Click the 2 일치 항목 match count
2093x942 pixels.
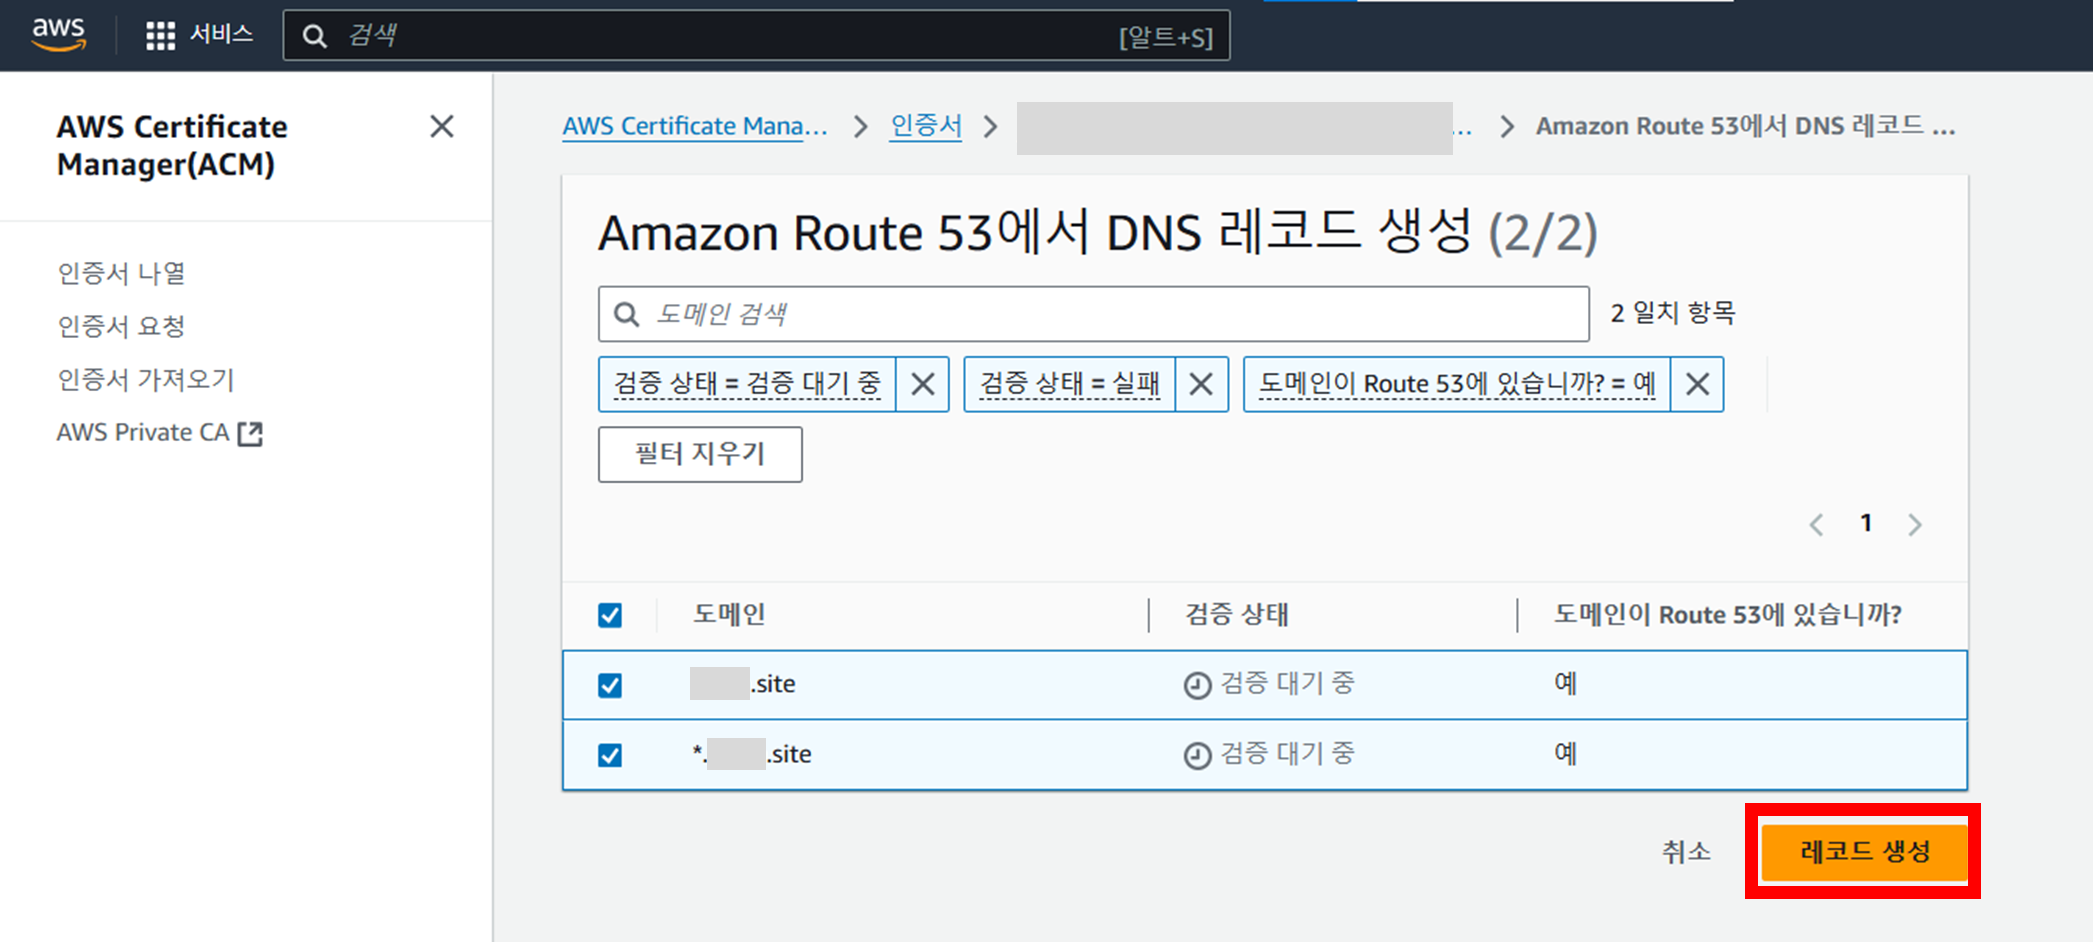(1672, 313)
